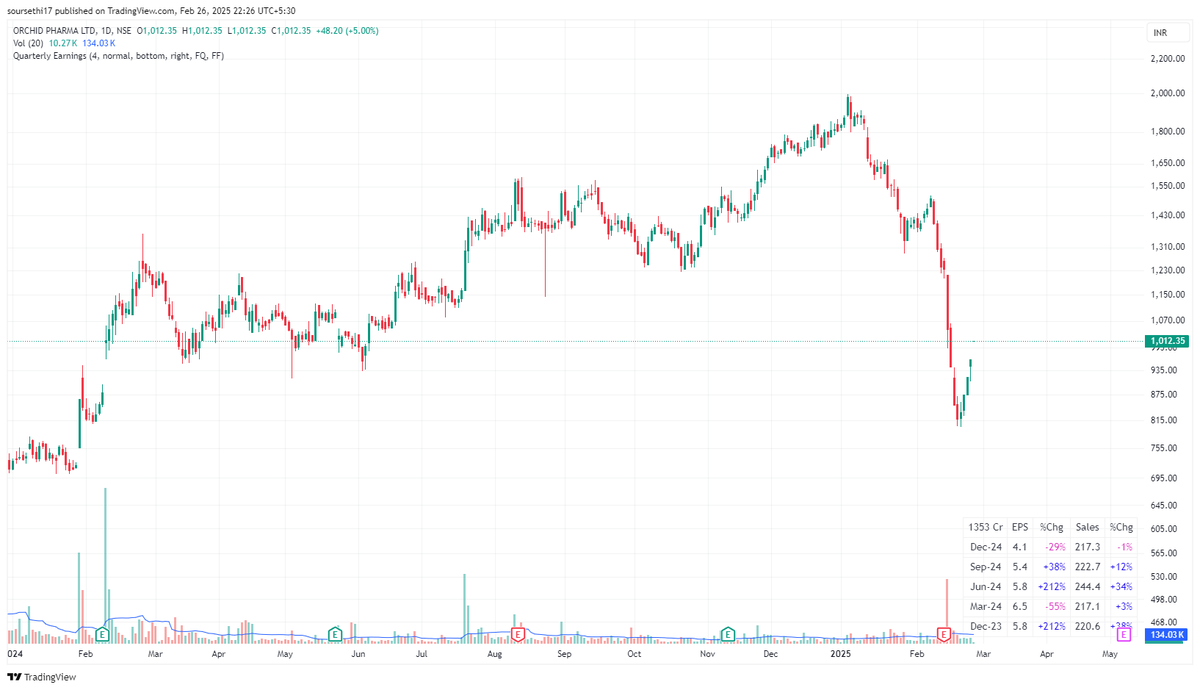This screenshot has height=690, width=1200.
Task: Click the Dec-23 row label in earnings table
Action: point(986,626)
